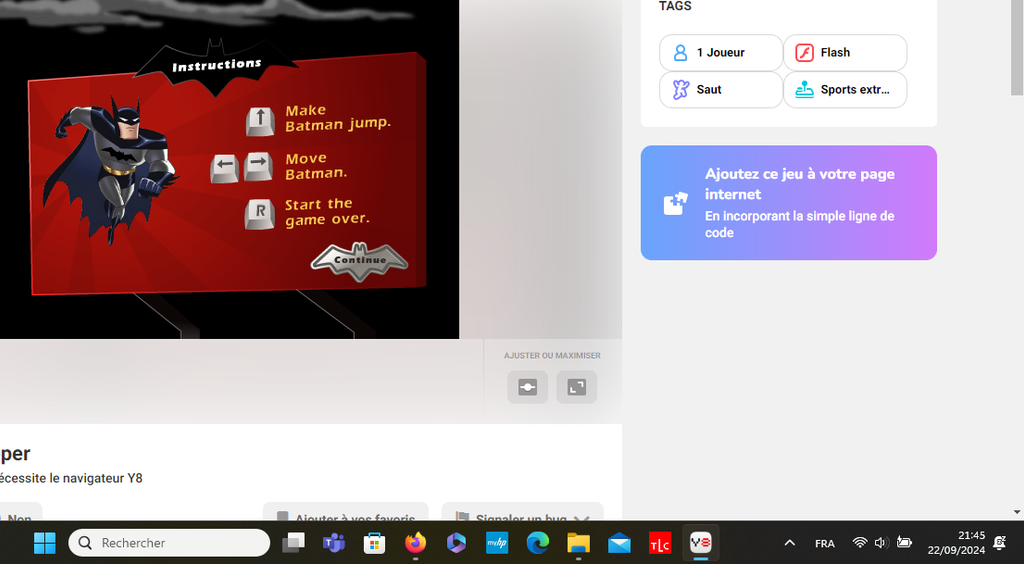Click the puzzle piece embed icon
Screen dimensions: 1024x564
[675, 204]
